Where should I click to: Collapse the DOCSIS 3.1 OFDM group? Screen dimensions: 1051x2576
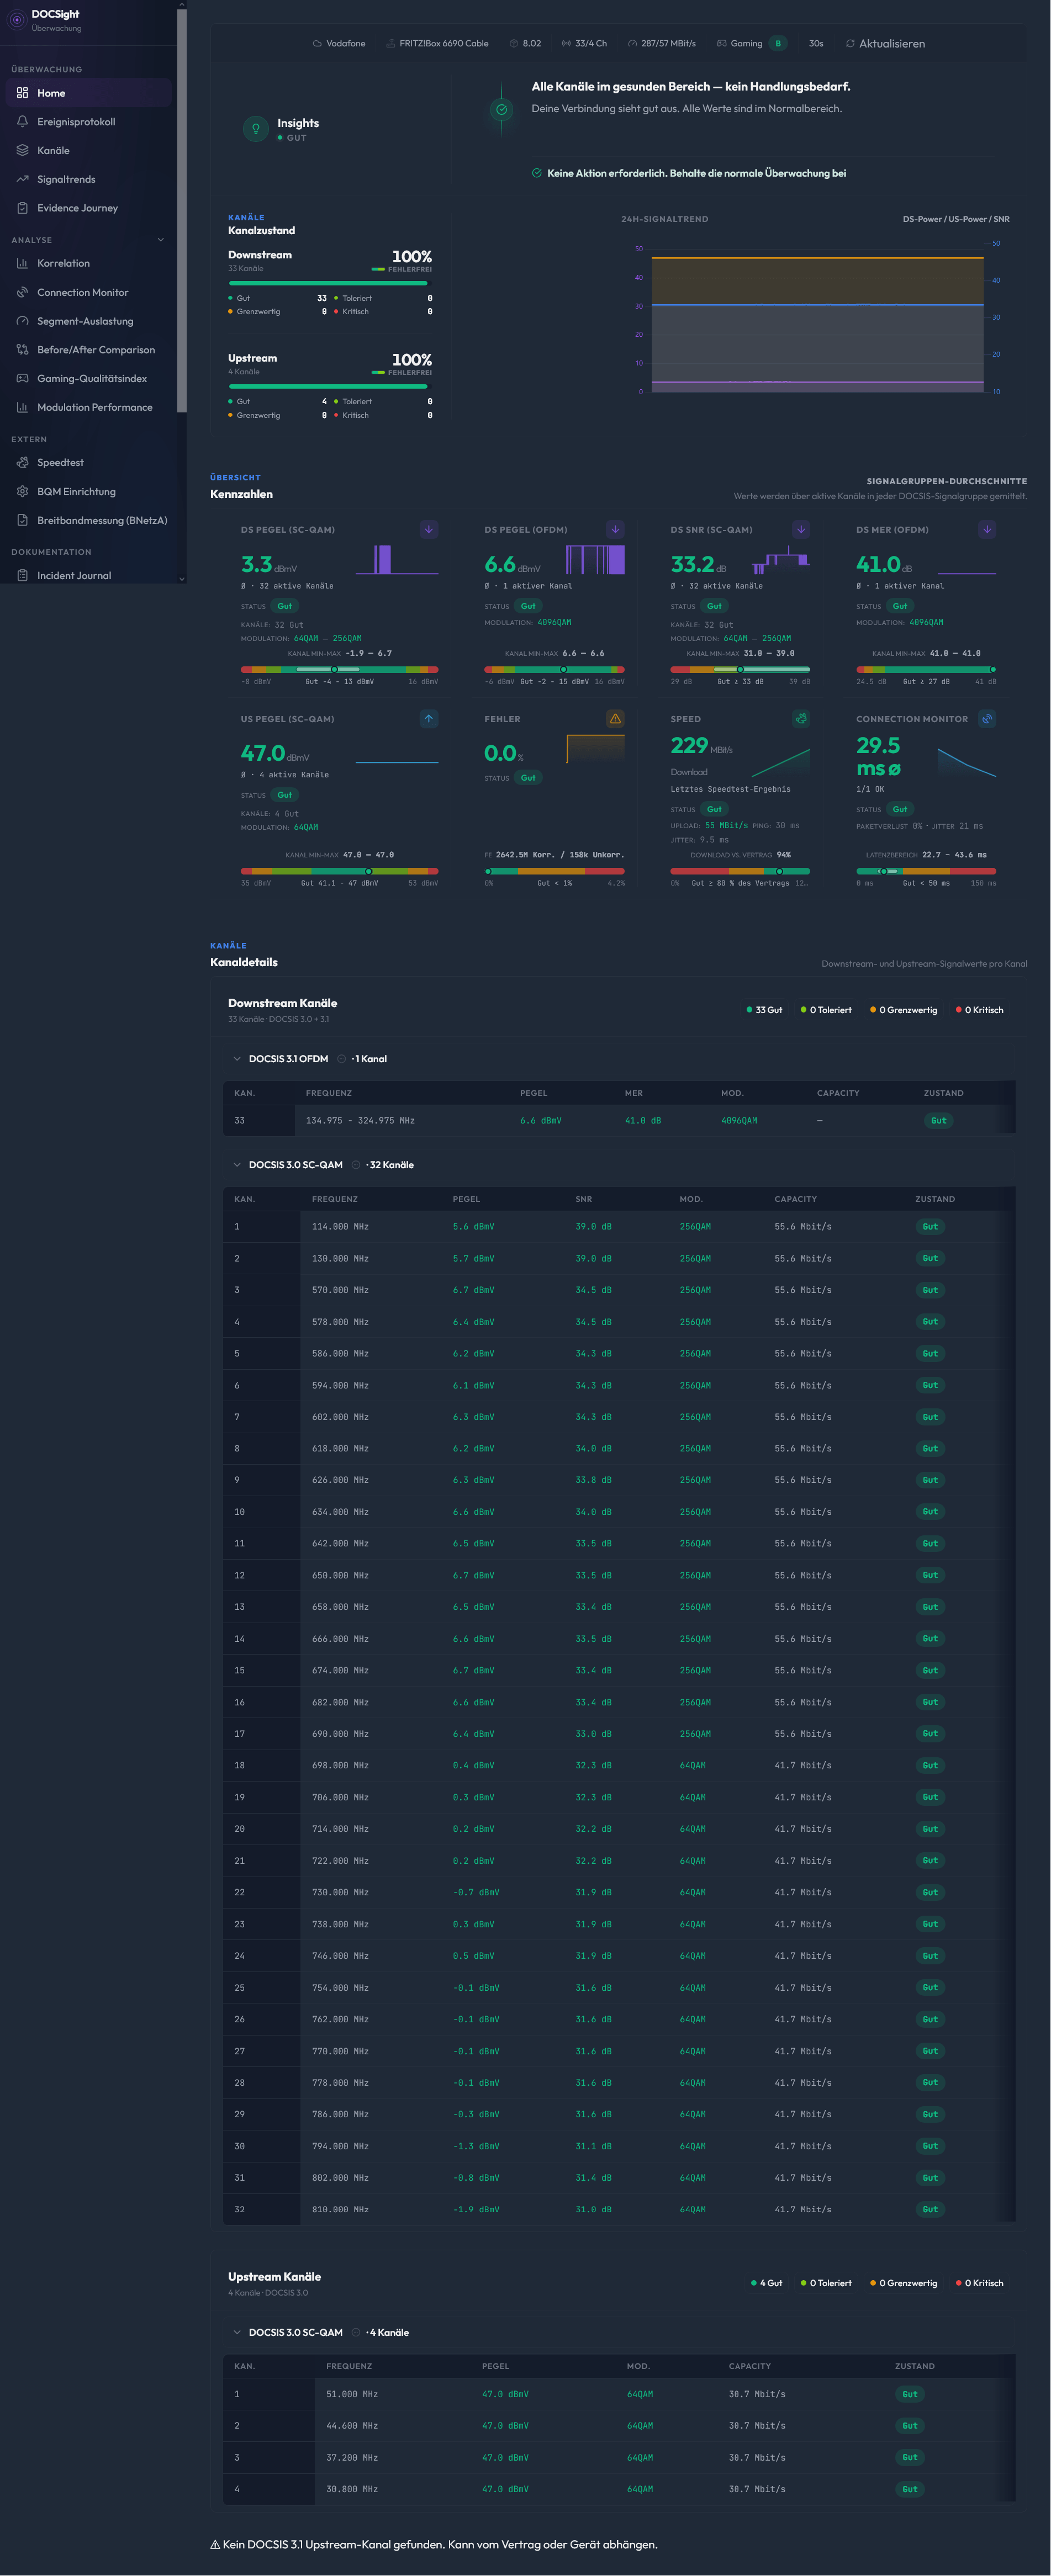pyautogui.click(x=237, y=1059)
